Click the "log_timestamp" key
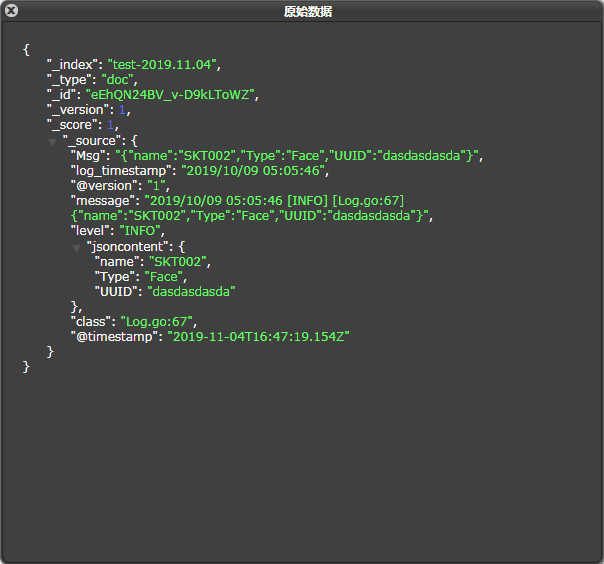 click(x=121, y=171)
